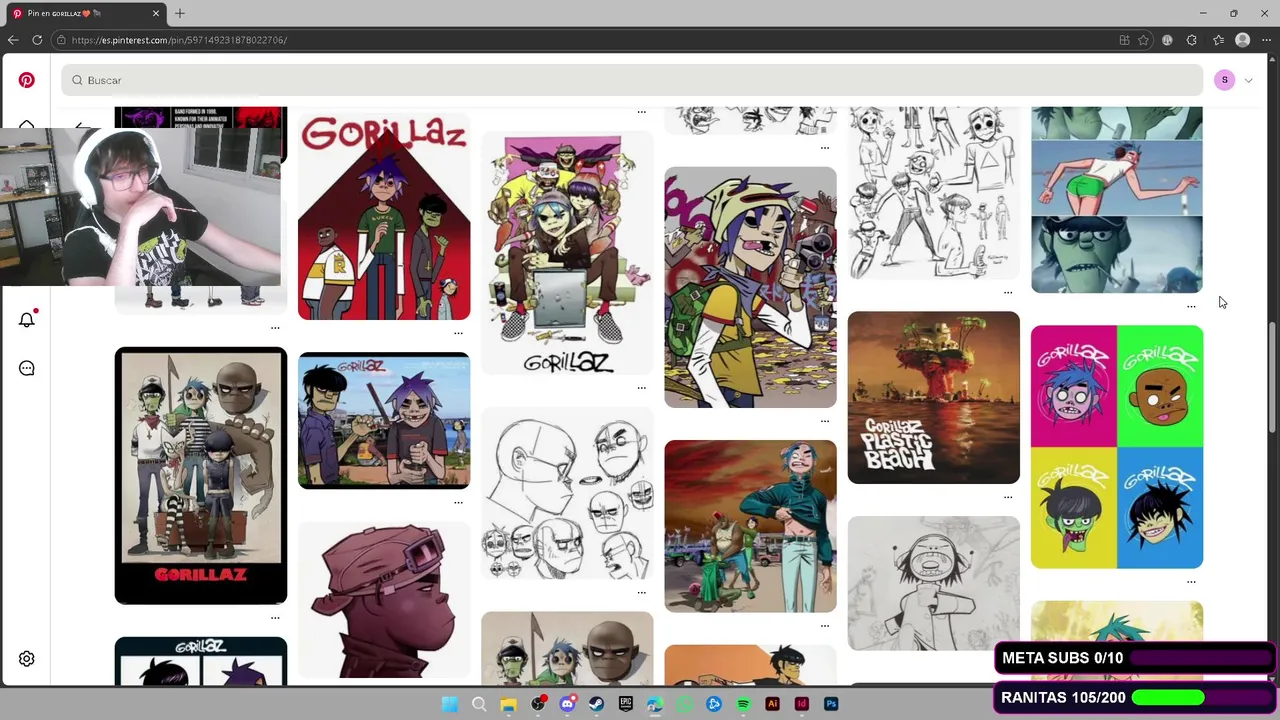Open the favorites list icon
The width and height of the screenshot is (1280, 720).
1218,40
